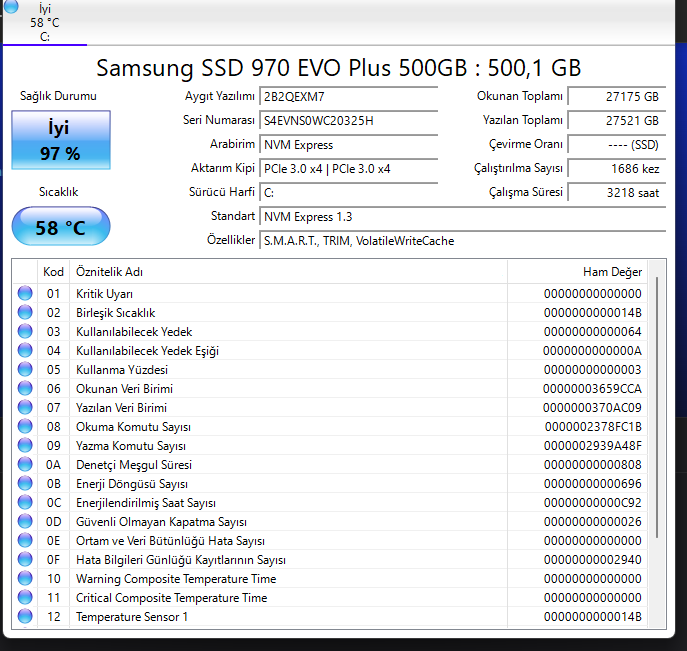Click the İyi 97 % health status button
This screenshot has width=687, height=651.
coord(61,140)
